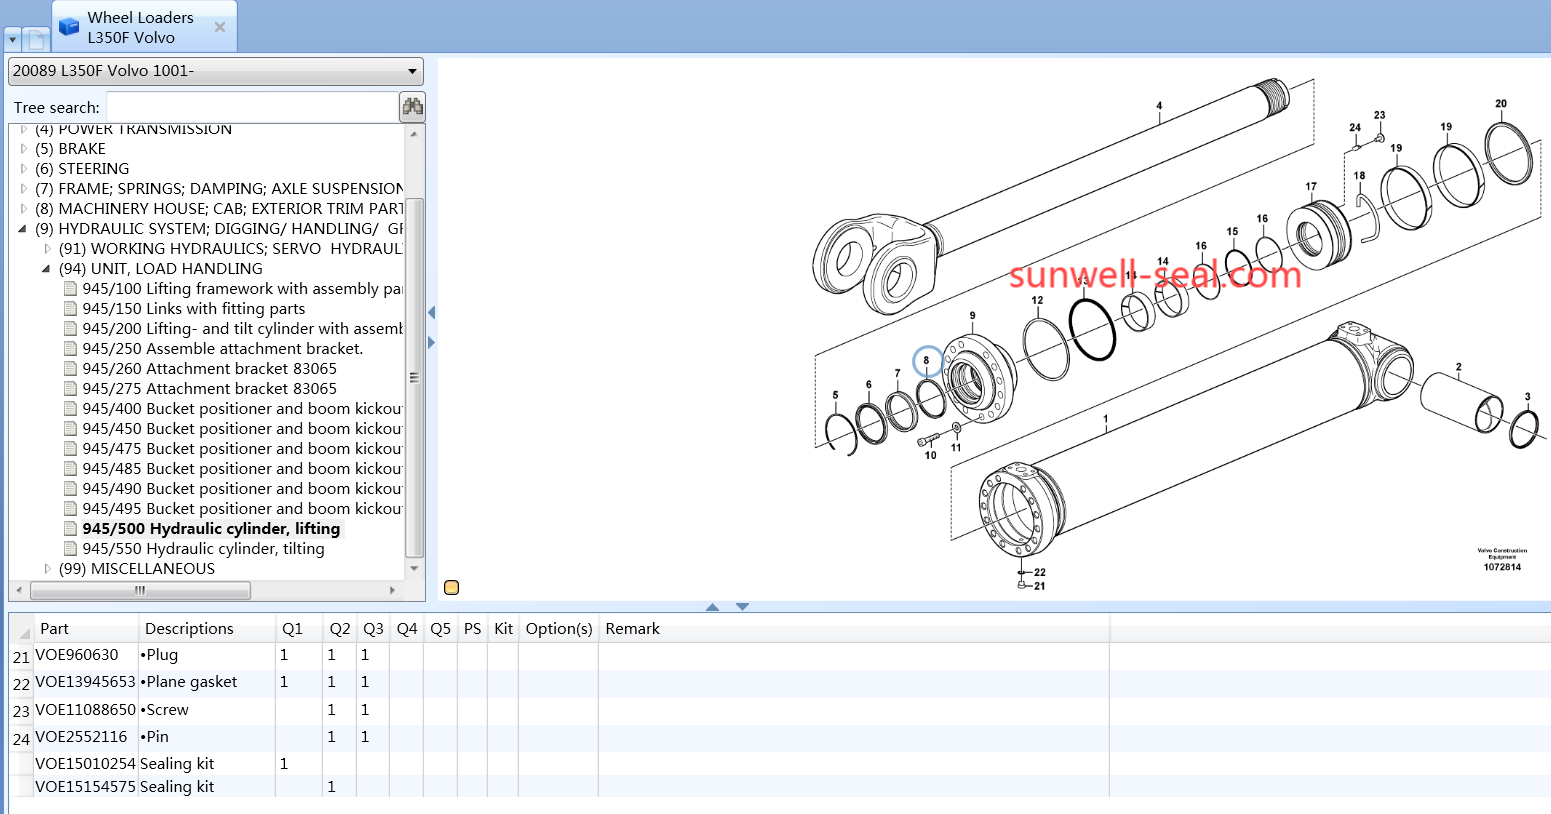Select 945/550 Hydraulic cylinder, tilting
Viewport: 1551px width, 814px height.
coord(203,549)
